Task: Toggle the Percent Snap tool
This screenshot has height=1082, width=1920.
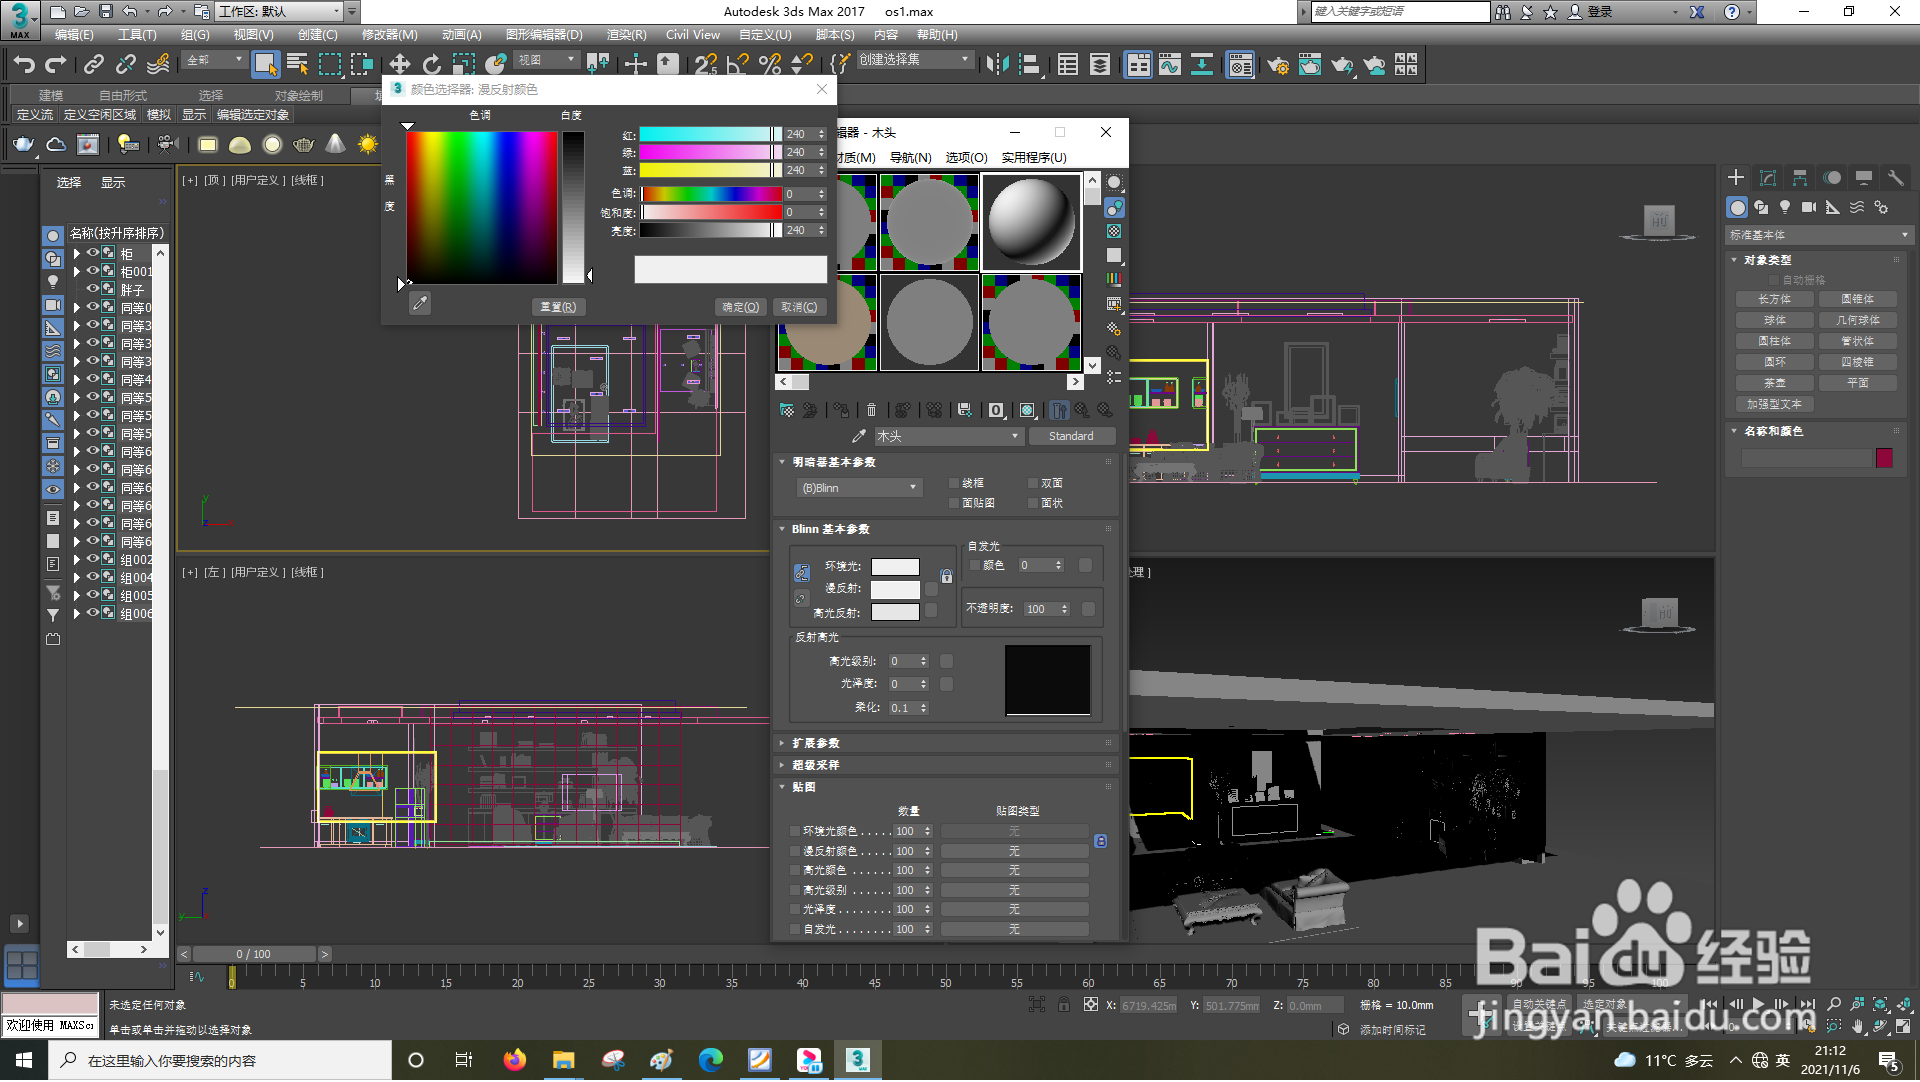Action: 770,65
